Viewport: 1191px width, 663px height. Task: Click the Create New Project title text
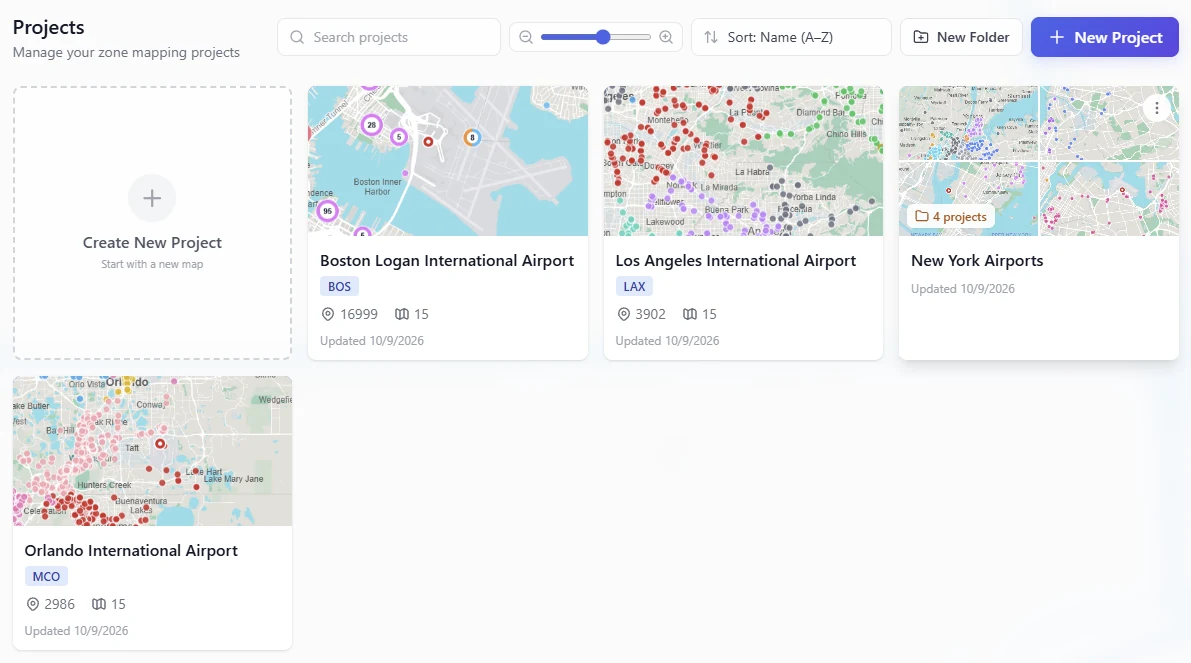[152, 242]
